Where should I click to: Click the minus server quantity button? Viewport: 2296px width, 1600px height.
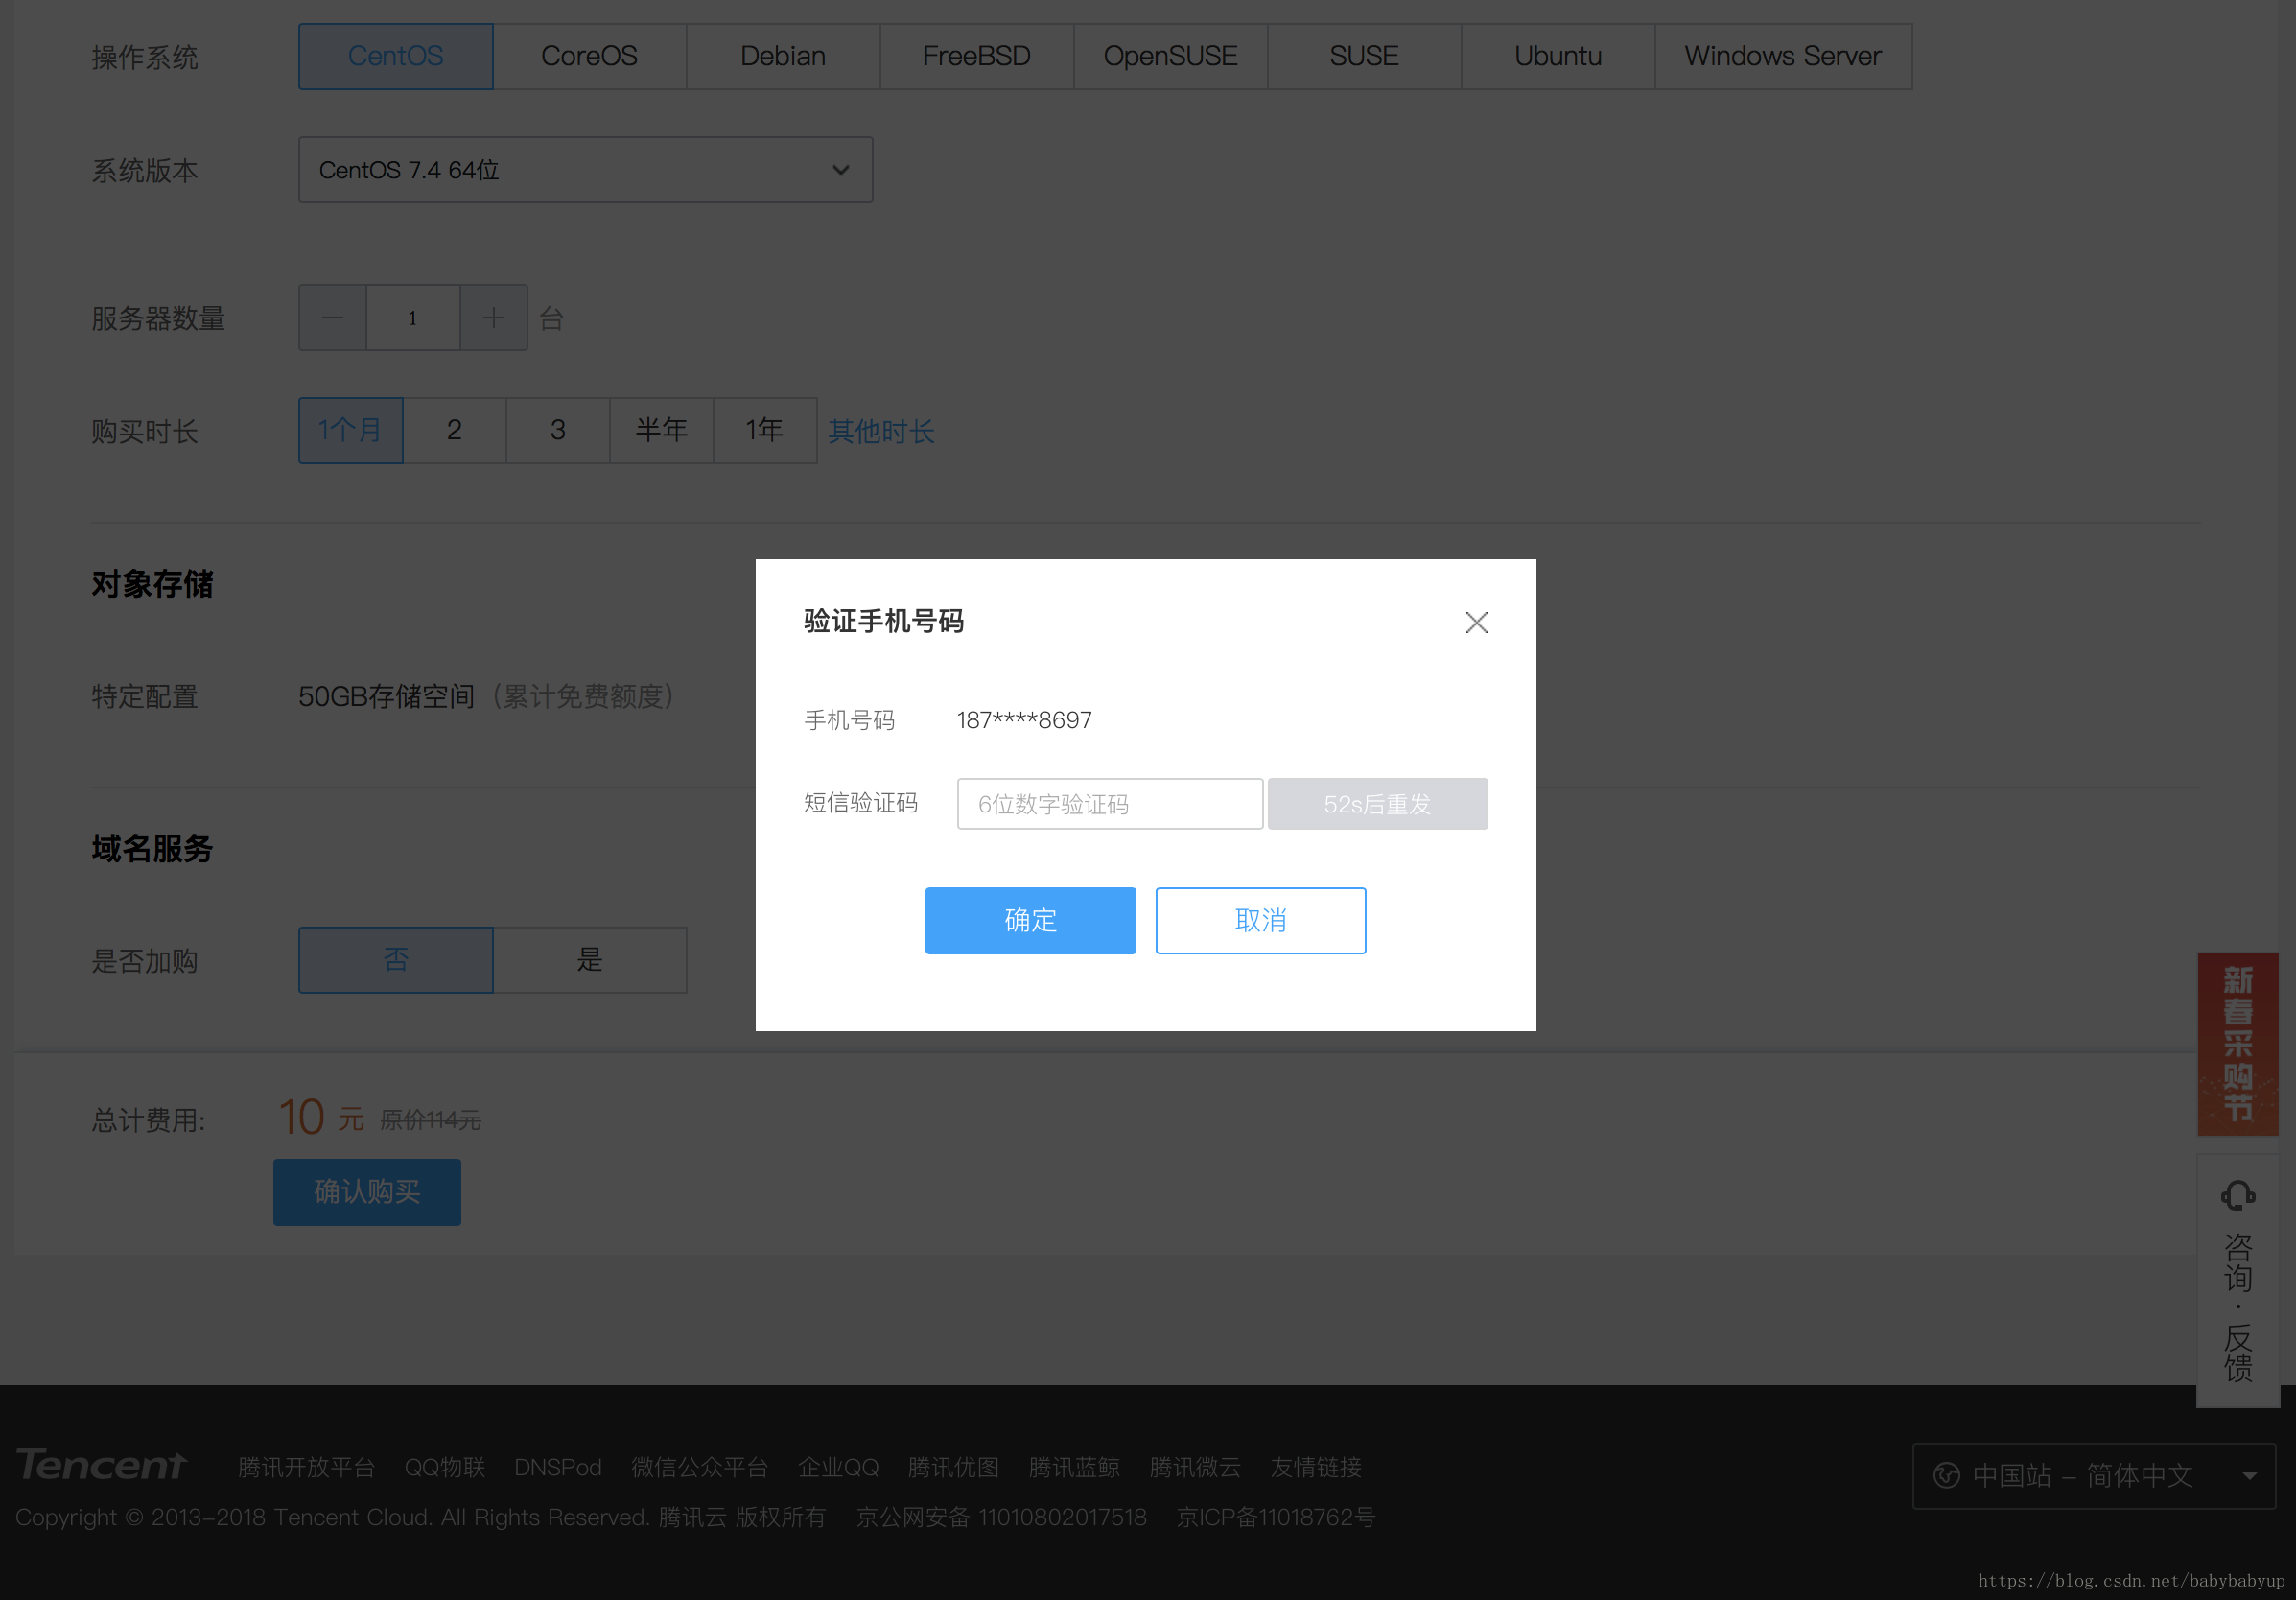coord(332,318)
